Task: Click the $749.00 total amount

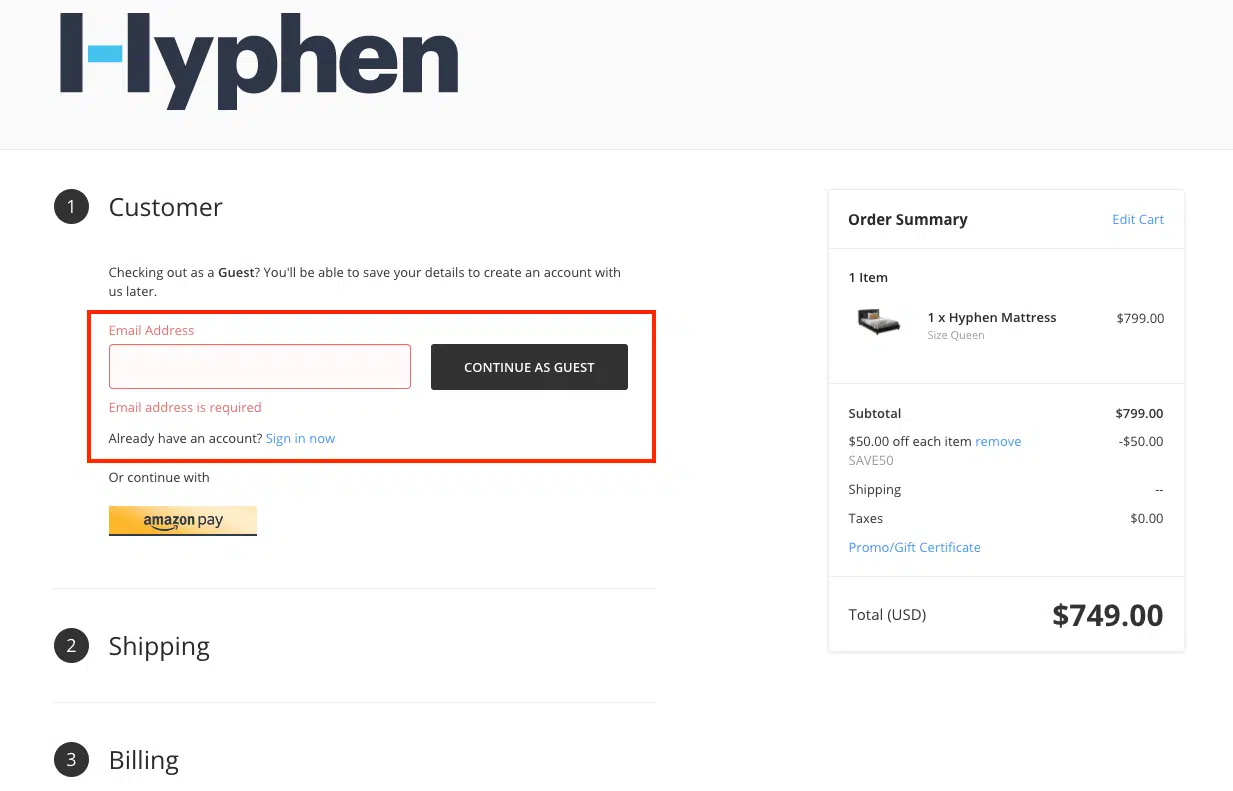Action: tap(1107, 615)
